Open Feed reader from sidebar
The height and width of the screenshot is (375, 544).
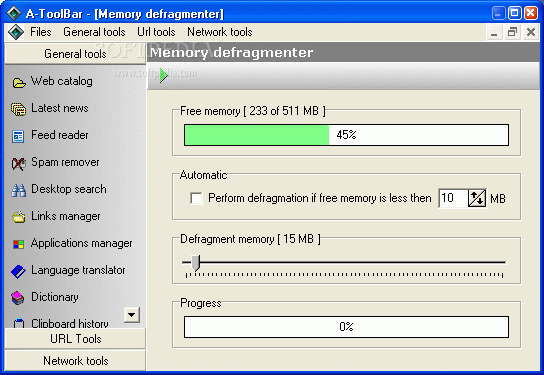60,135
